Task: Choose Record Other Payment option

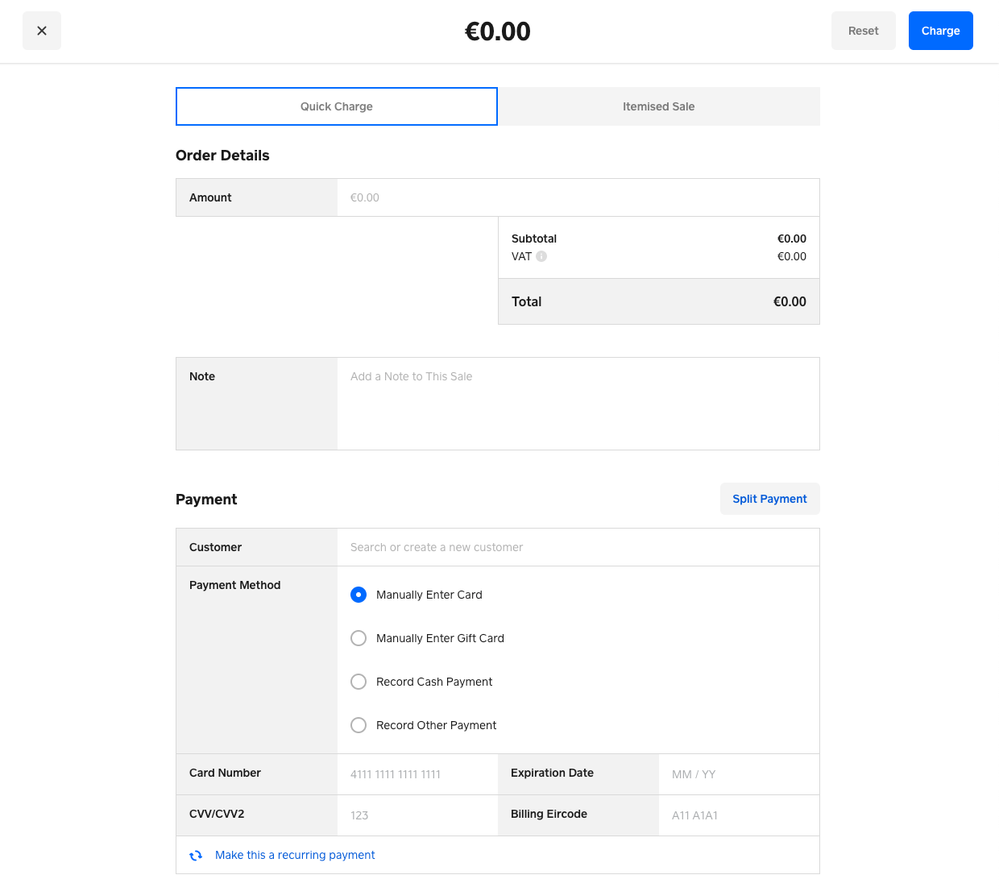Action: 358,725
